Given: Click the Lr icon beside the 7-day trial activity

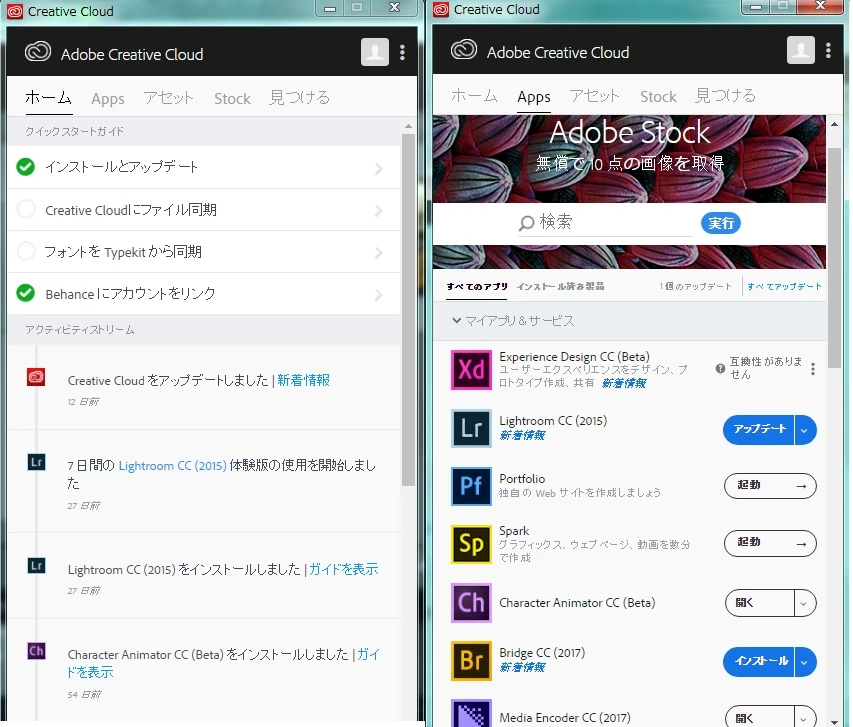Looking at the screenshot, I should point(36,463).
